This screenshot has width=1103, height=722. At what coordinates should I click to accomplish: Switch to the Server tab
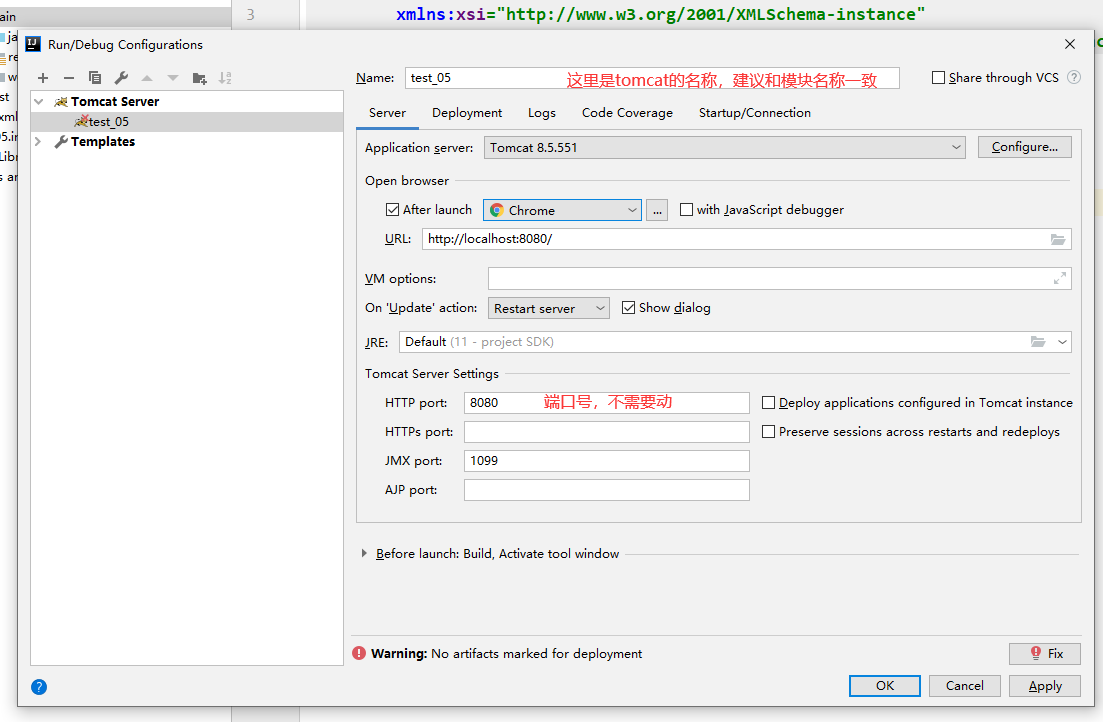pyautogui.click(x=387, y=113)
